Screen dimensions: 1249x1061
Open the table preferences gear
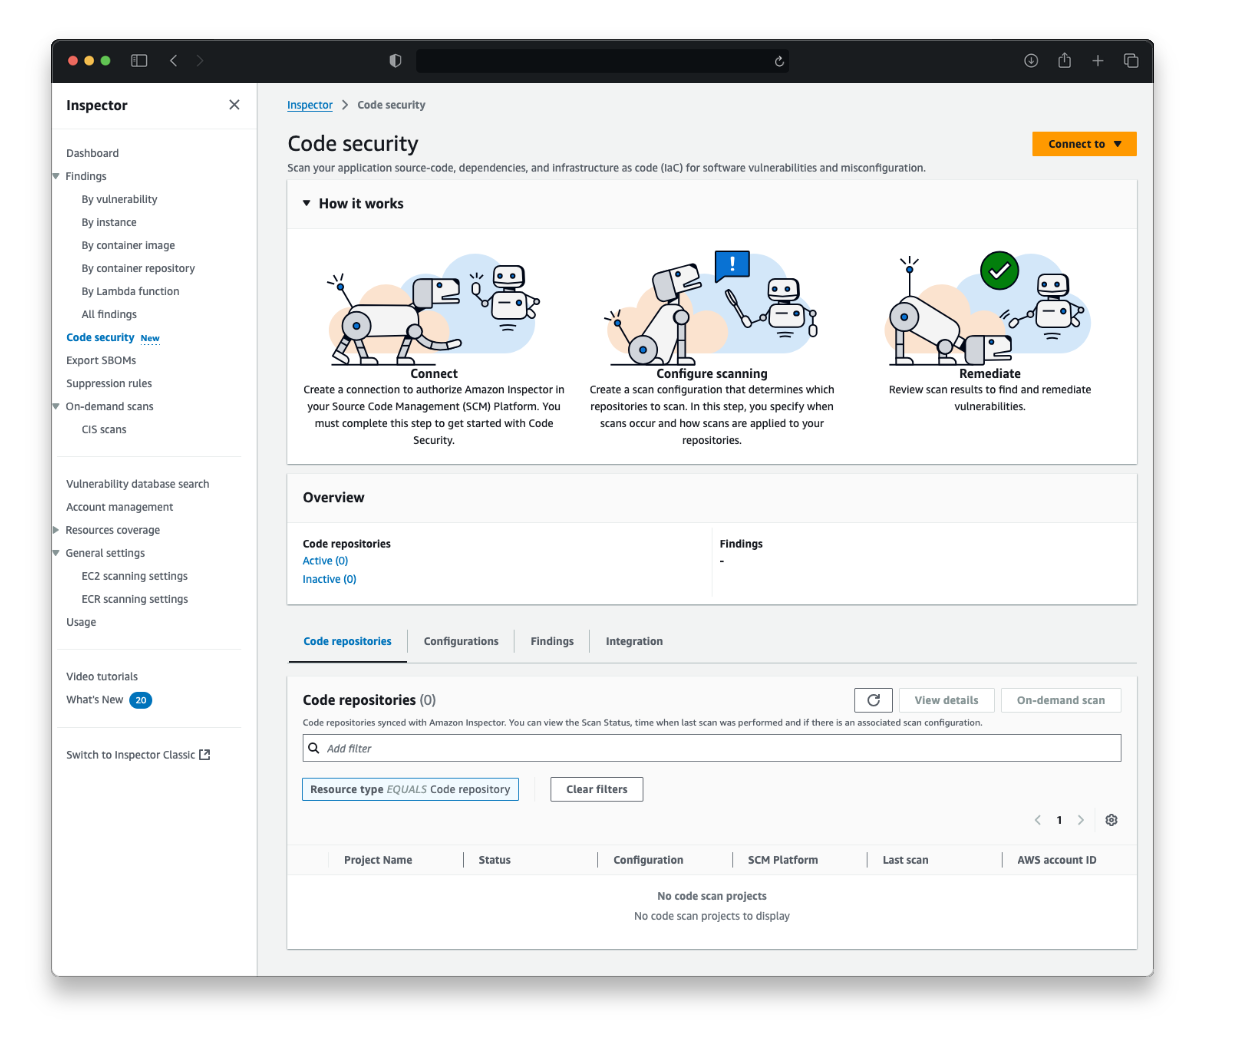tap(1111, 820)
